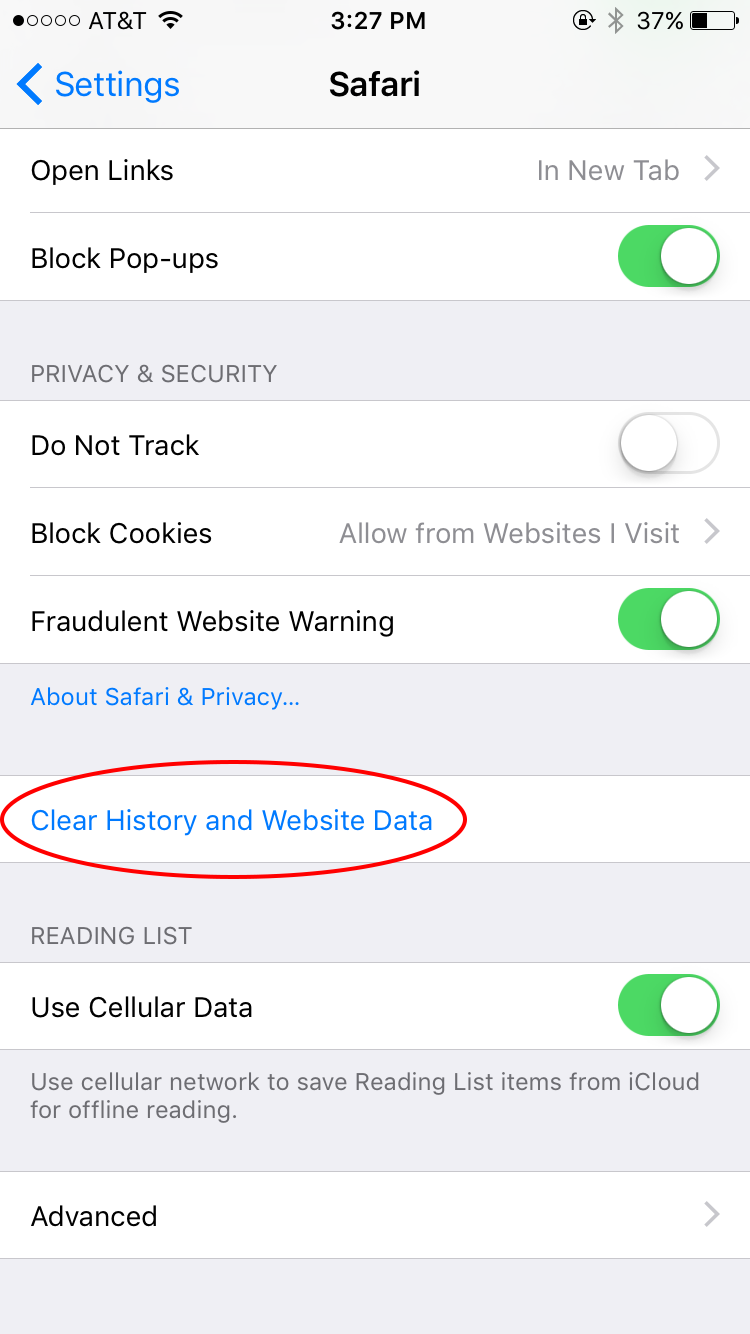
Task: Open Advanced settings chevron
Action: click(x=712, y=1215)
